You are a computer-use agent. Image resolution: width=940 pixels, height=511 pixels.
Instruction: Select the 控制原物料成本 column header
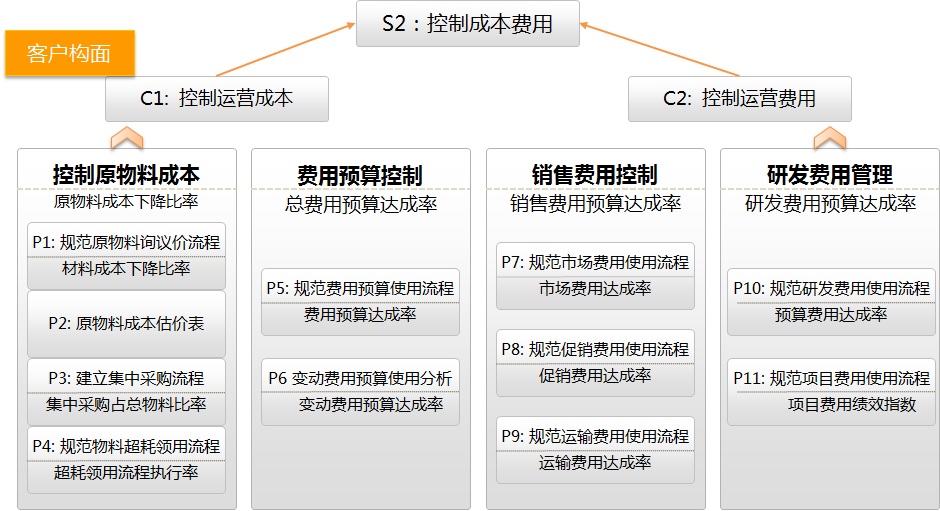point(126,175)
